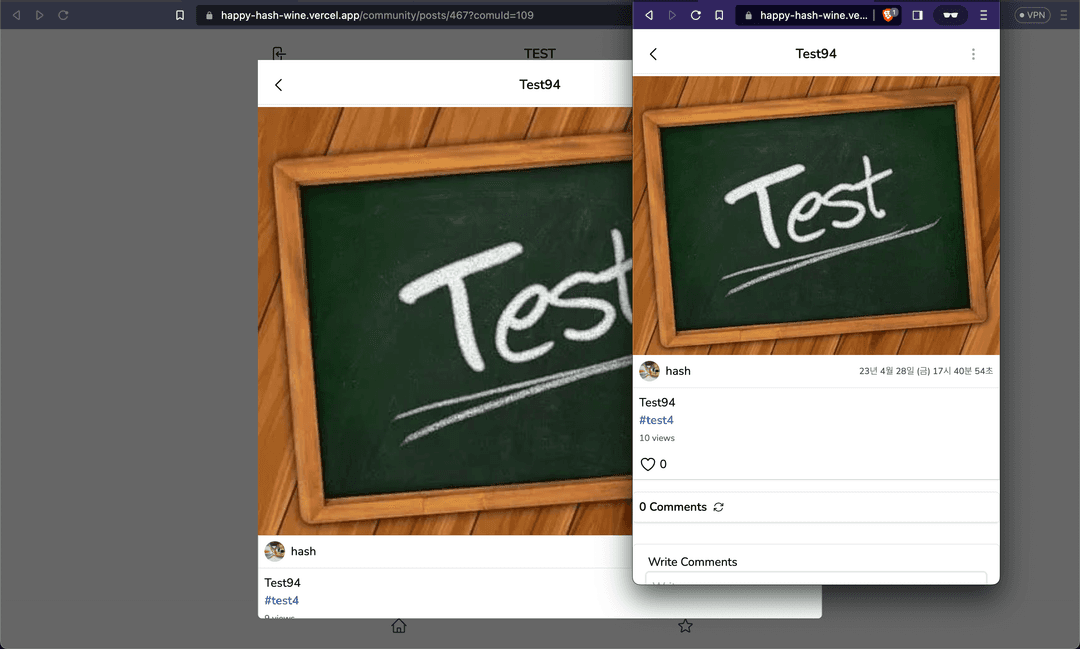
Task: Click back chevron in background Test94 page
Action: (x=278, y=85)
